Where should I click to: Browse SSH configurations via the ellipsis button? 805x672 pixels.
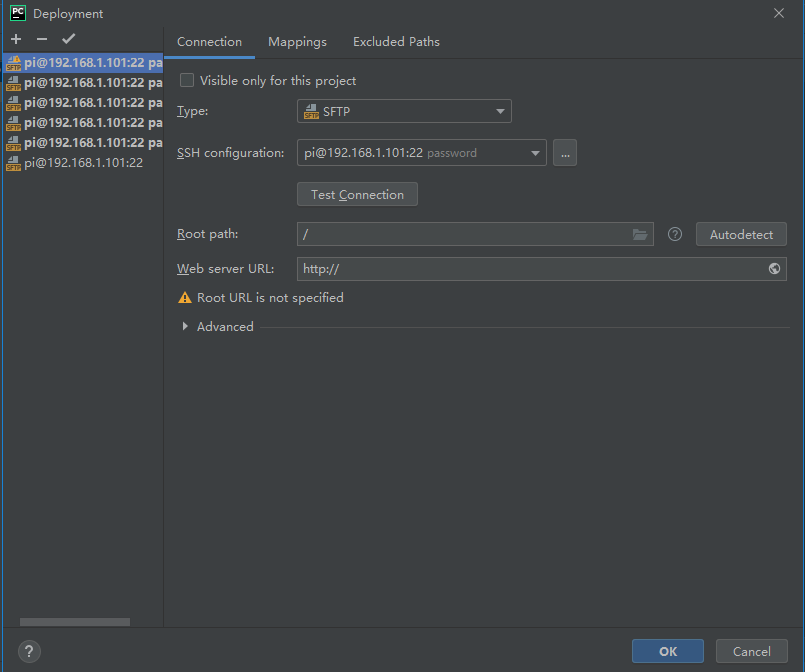click(564, 152)
